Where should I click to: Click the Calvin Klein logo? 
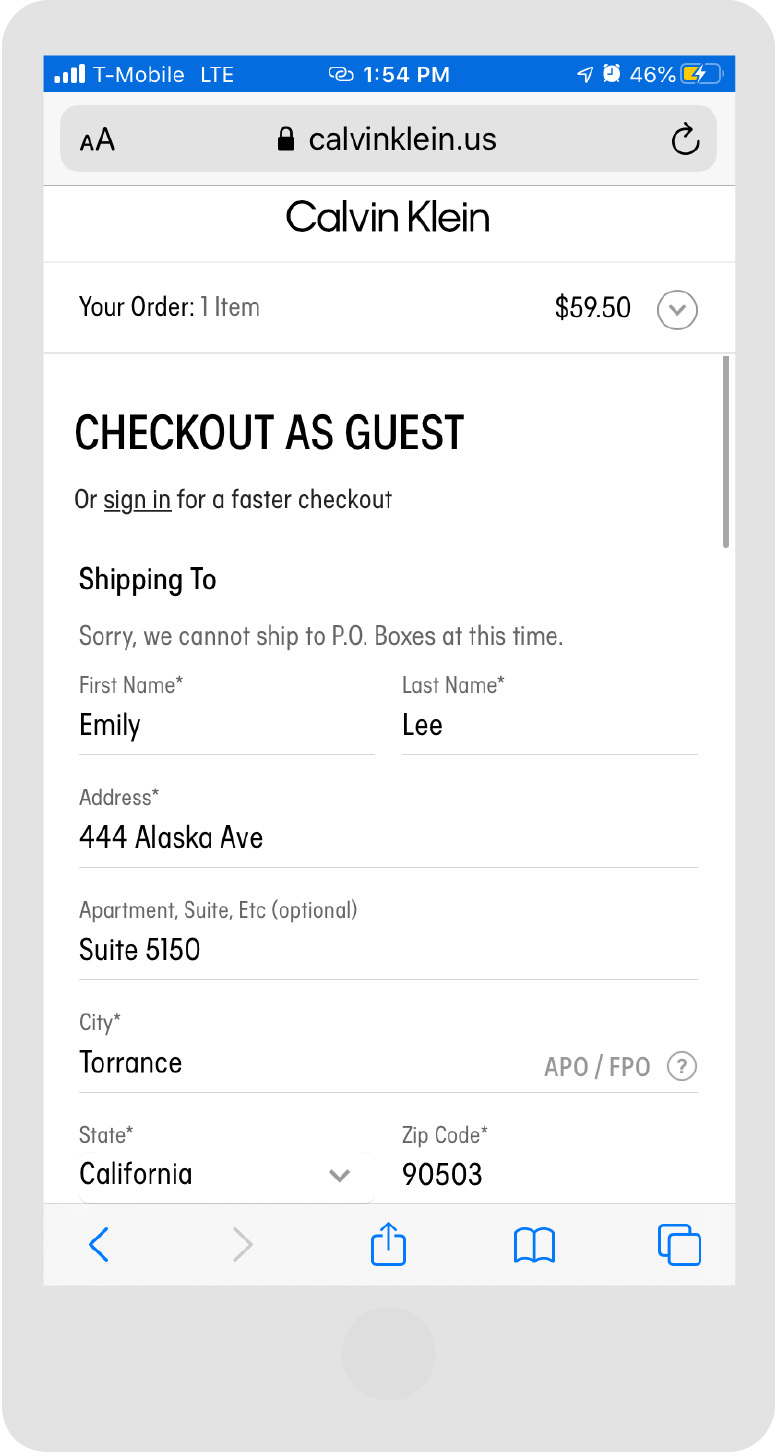388,217
